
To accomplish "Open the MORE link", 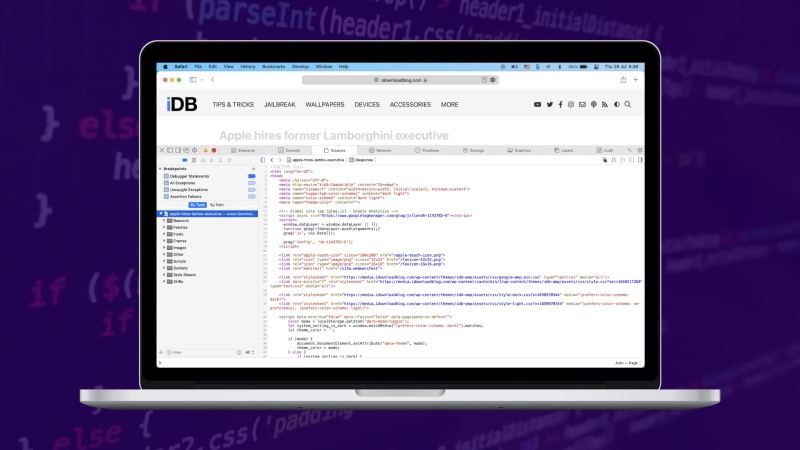I will coord(449,105).
